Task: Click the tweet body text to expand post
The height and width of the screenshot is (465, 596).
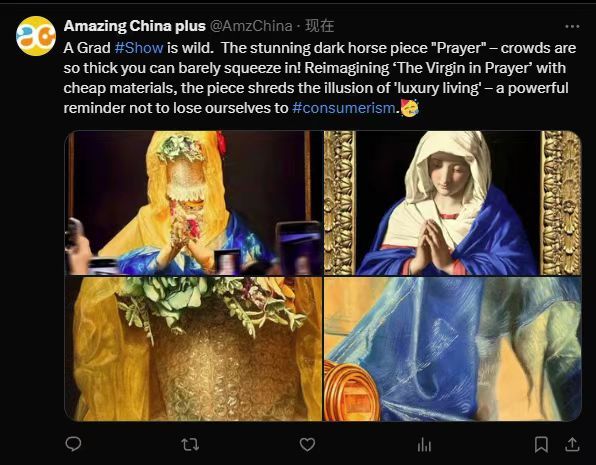Action: (x=320, y=78)
